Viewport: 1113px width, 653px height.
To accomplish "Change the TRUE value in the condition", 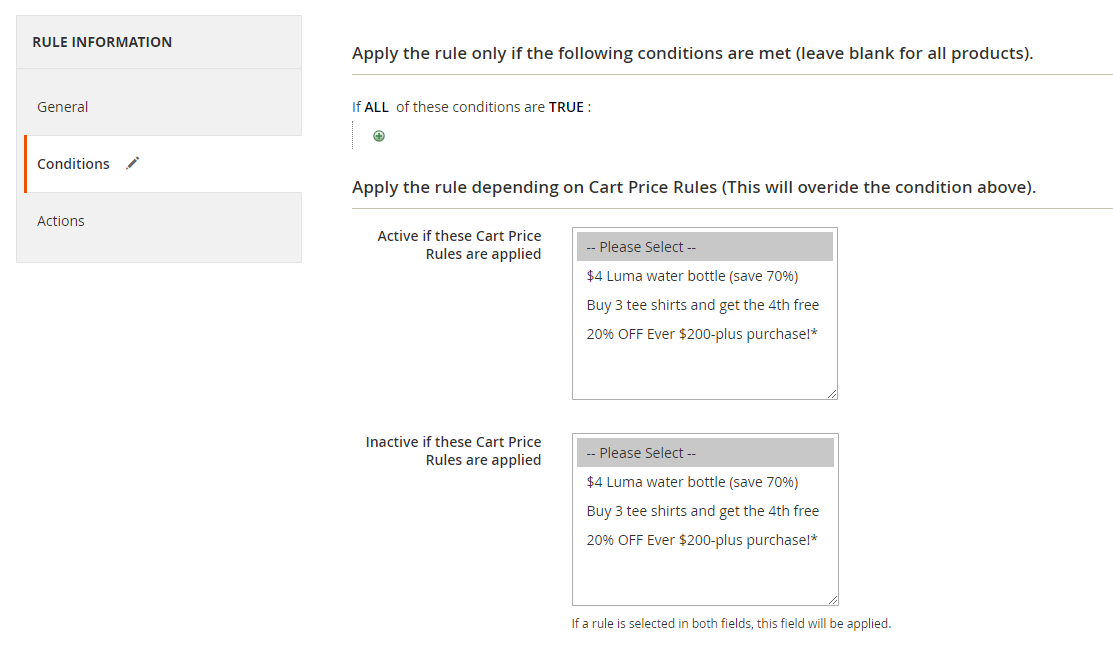I will (566, 107).
